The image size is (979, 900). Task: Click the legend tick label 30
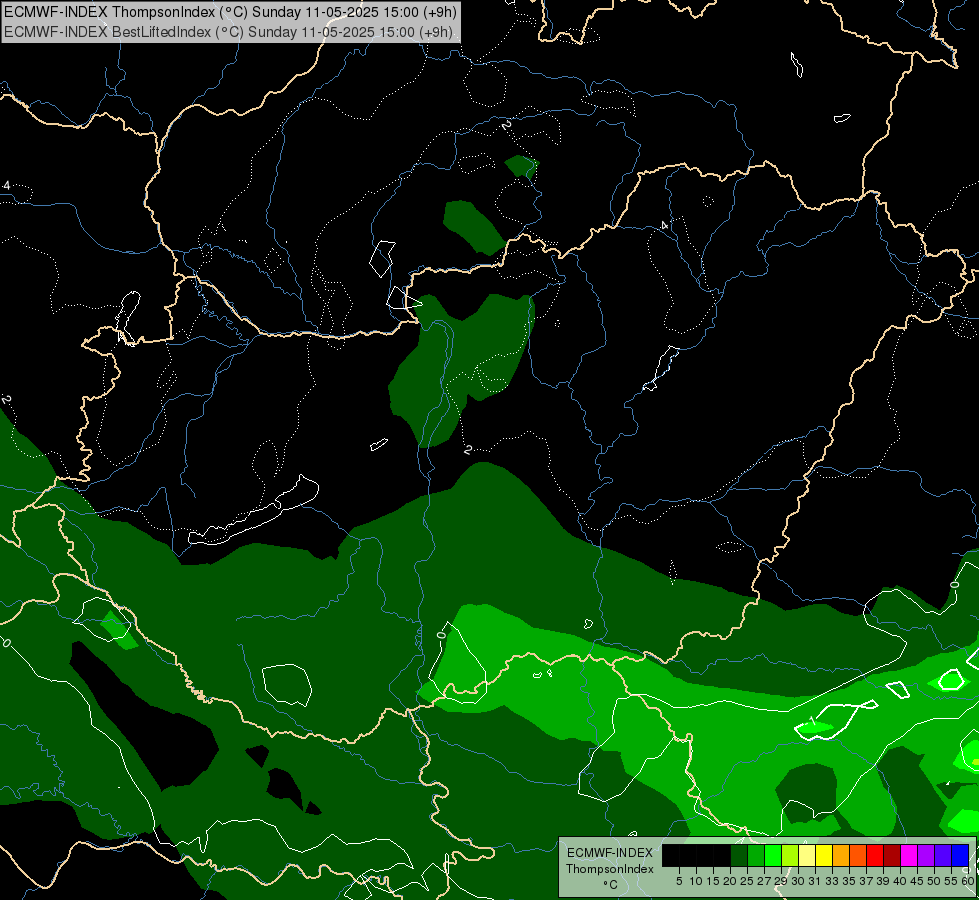click(x=798, y=881)
